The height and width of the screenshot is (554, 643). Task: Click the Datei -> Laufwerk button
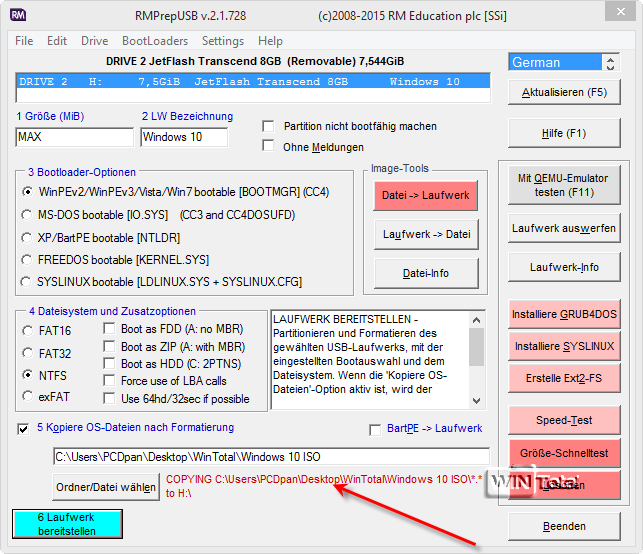click(426, 195)
